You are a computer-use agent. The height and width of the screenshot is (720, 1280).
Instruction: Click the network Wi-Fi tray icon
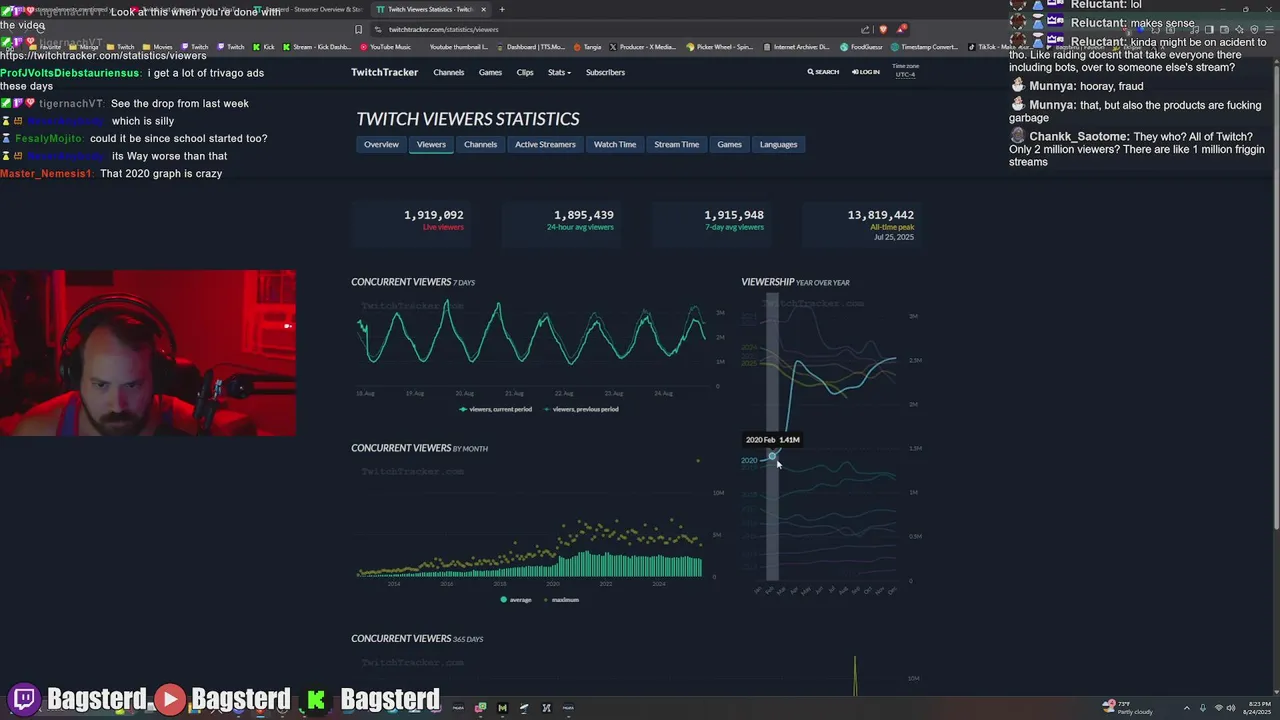[1218, 707]
